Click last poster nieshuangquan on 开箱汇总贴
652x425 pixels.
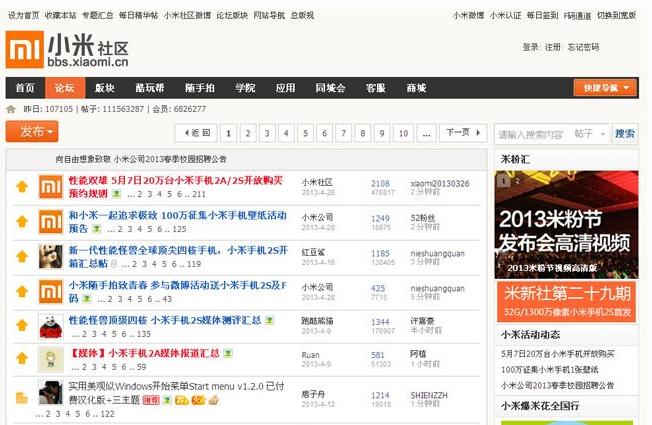[x=437, y=253]
